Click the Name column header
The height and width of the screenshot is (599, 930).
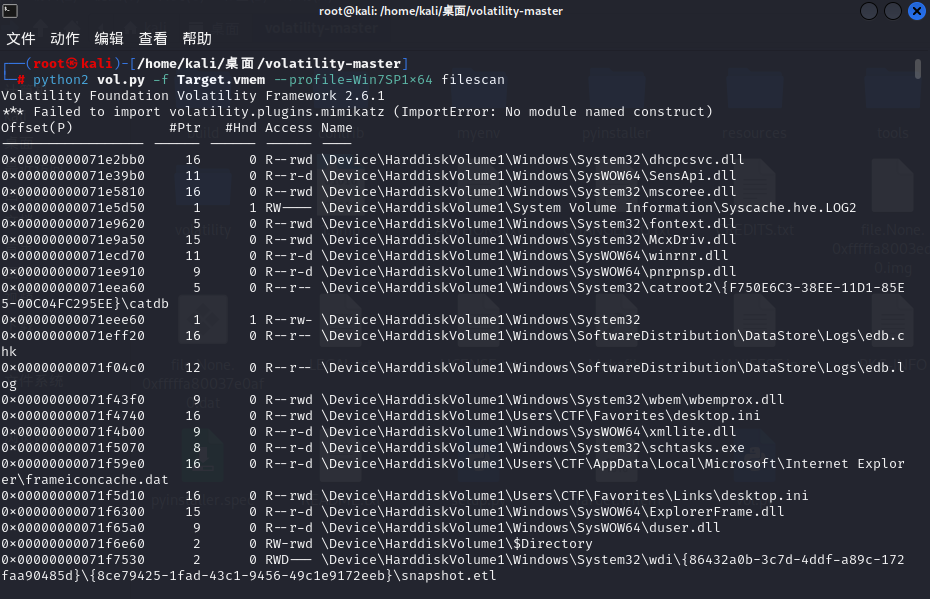click(x=337, y=128)
